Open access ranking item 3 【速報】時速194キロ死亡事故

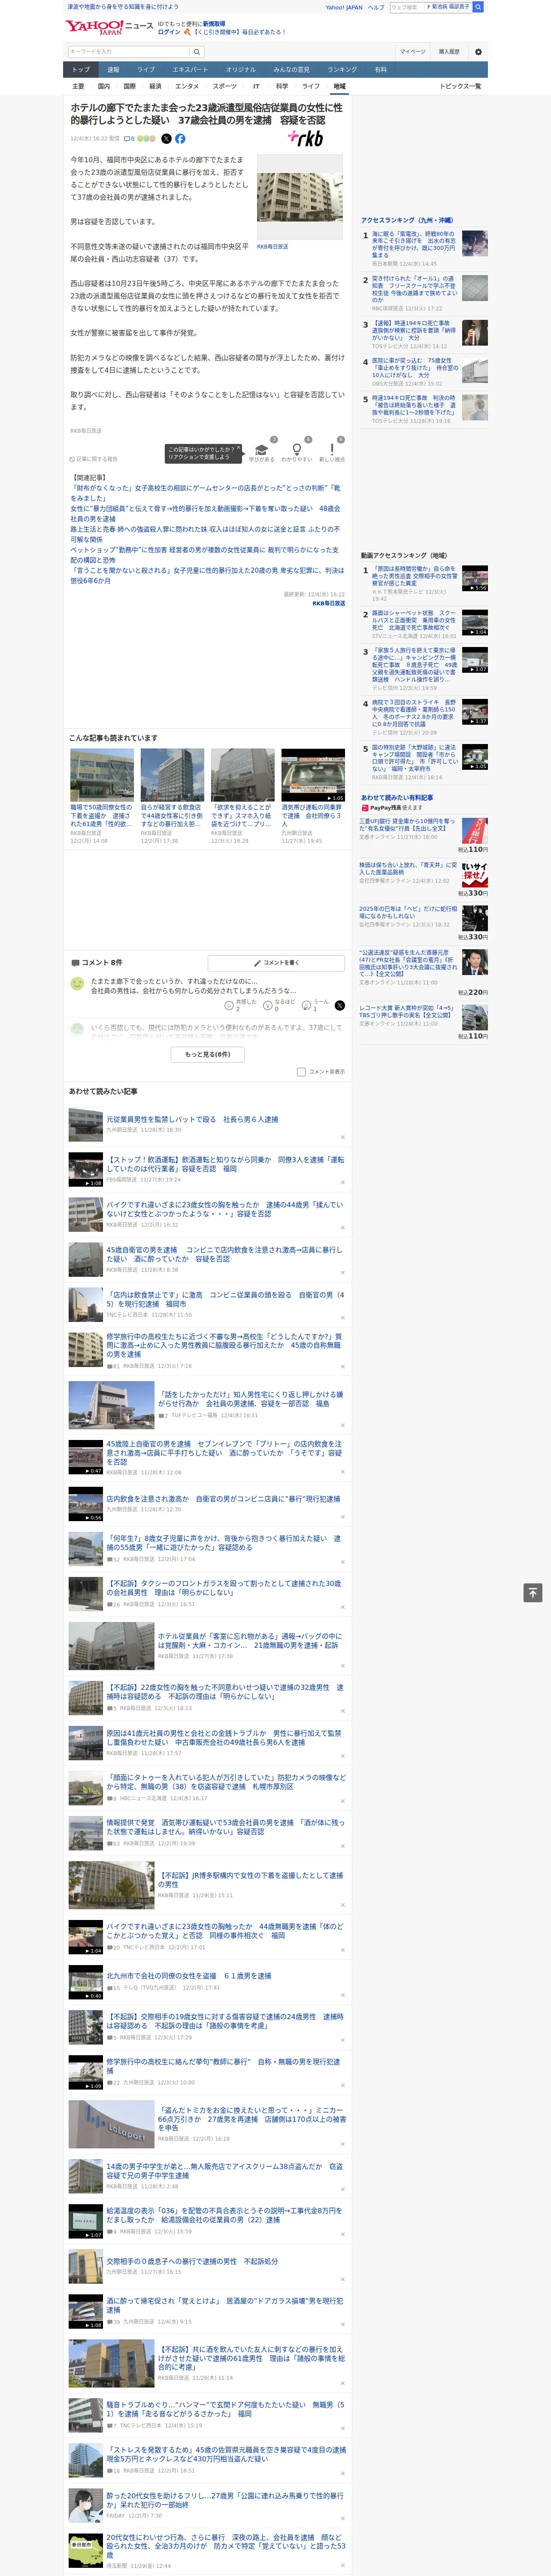pos(424,335)
